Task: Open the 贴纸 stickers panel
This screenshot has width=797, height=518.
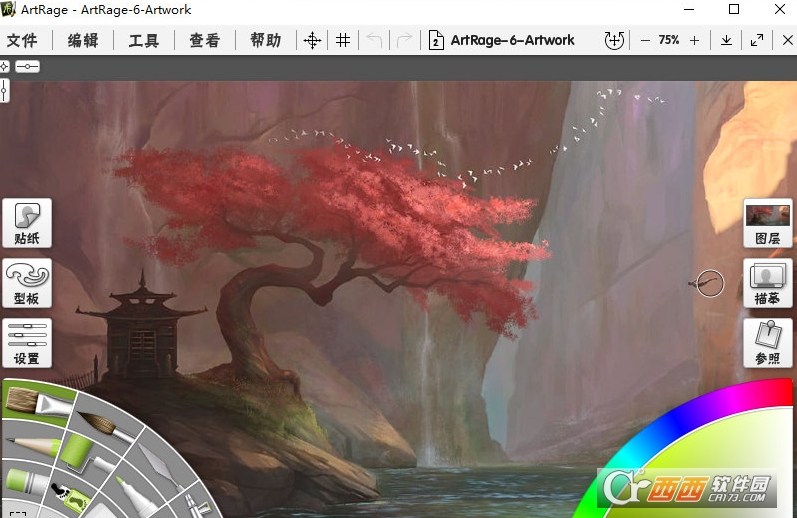Action: pos(27,222)
